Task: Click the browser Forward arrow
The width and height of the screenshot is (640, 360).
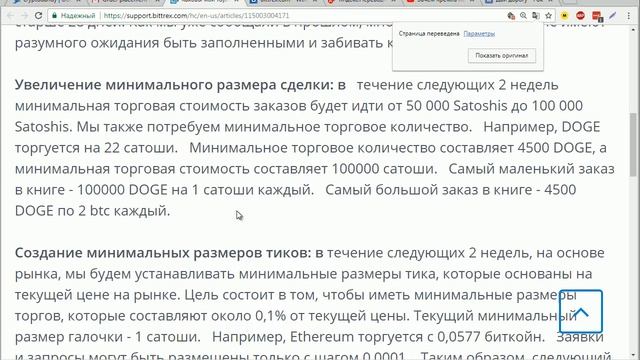Action: pyautogui.click(x=24, y=16)
